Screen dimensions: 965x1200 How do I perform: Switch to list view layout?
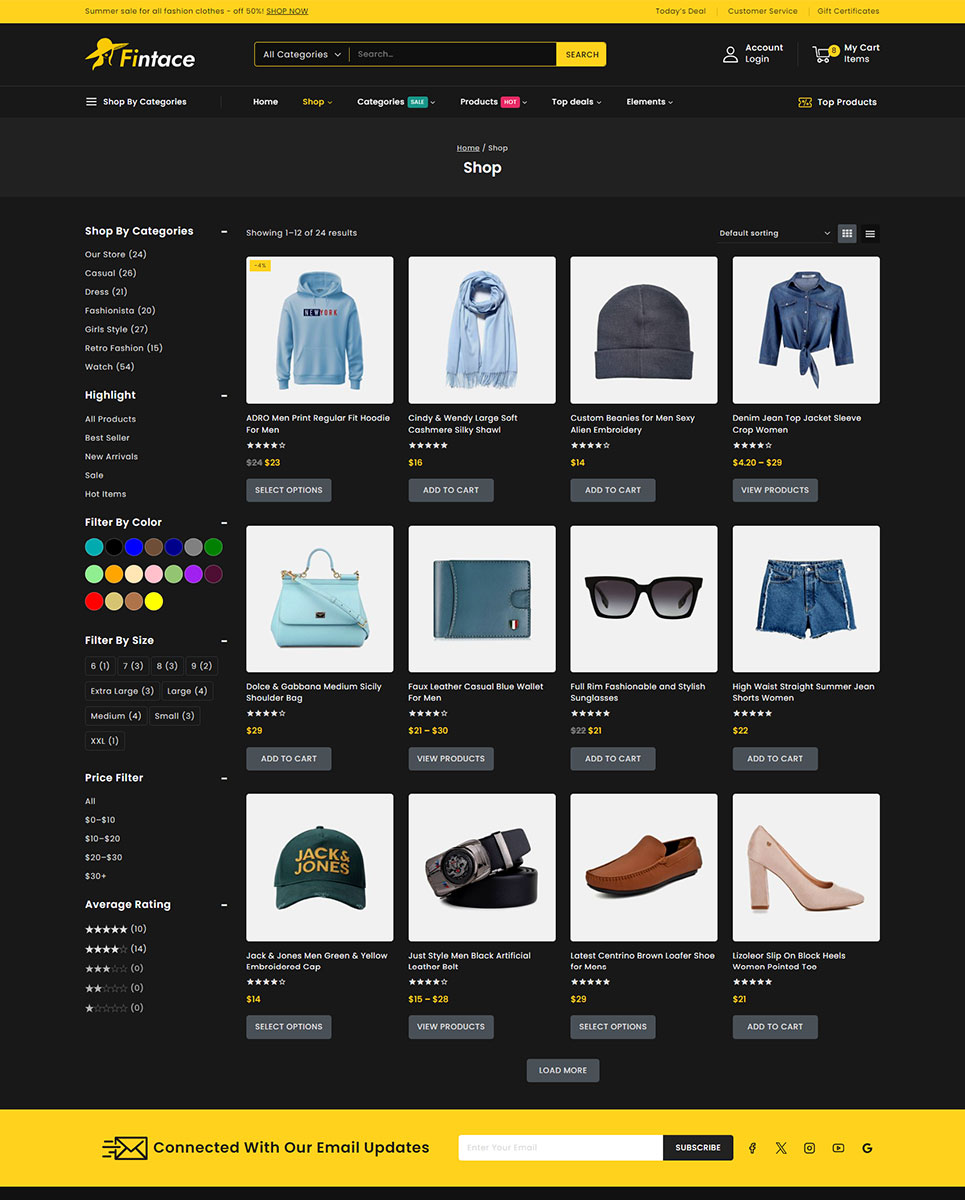[x=870, y=233]
